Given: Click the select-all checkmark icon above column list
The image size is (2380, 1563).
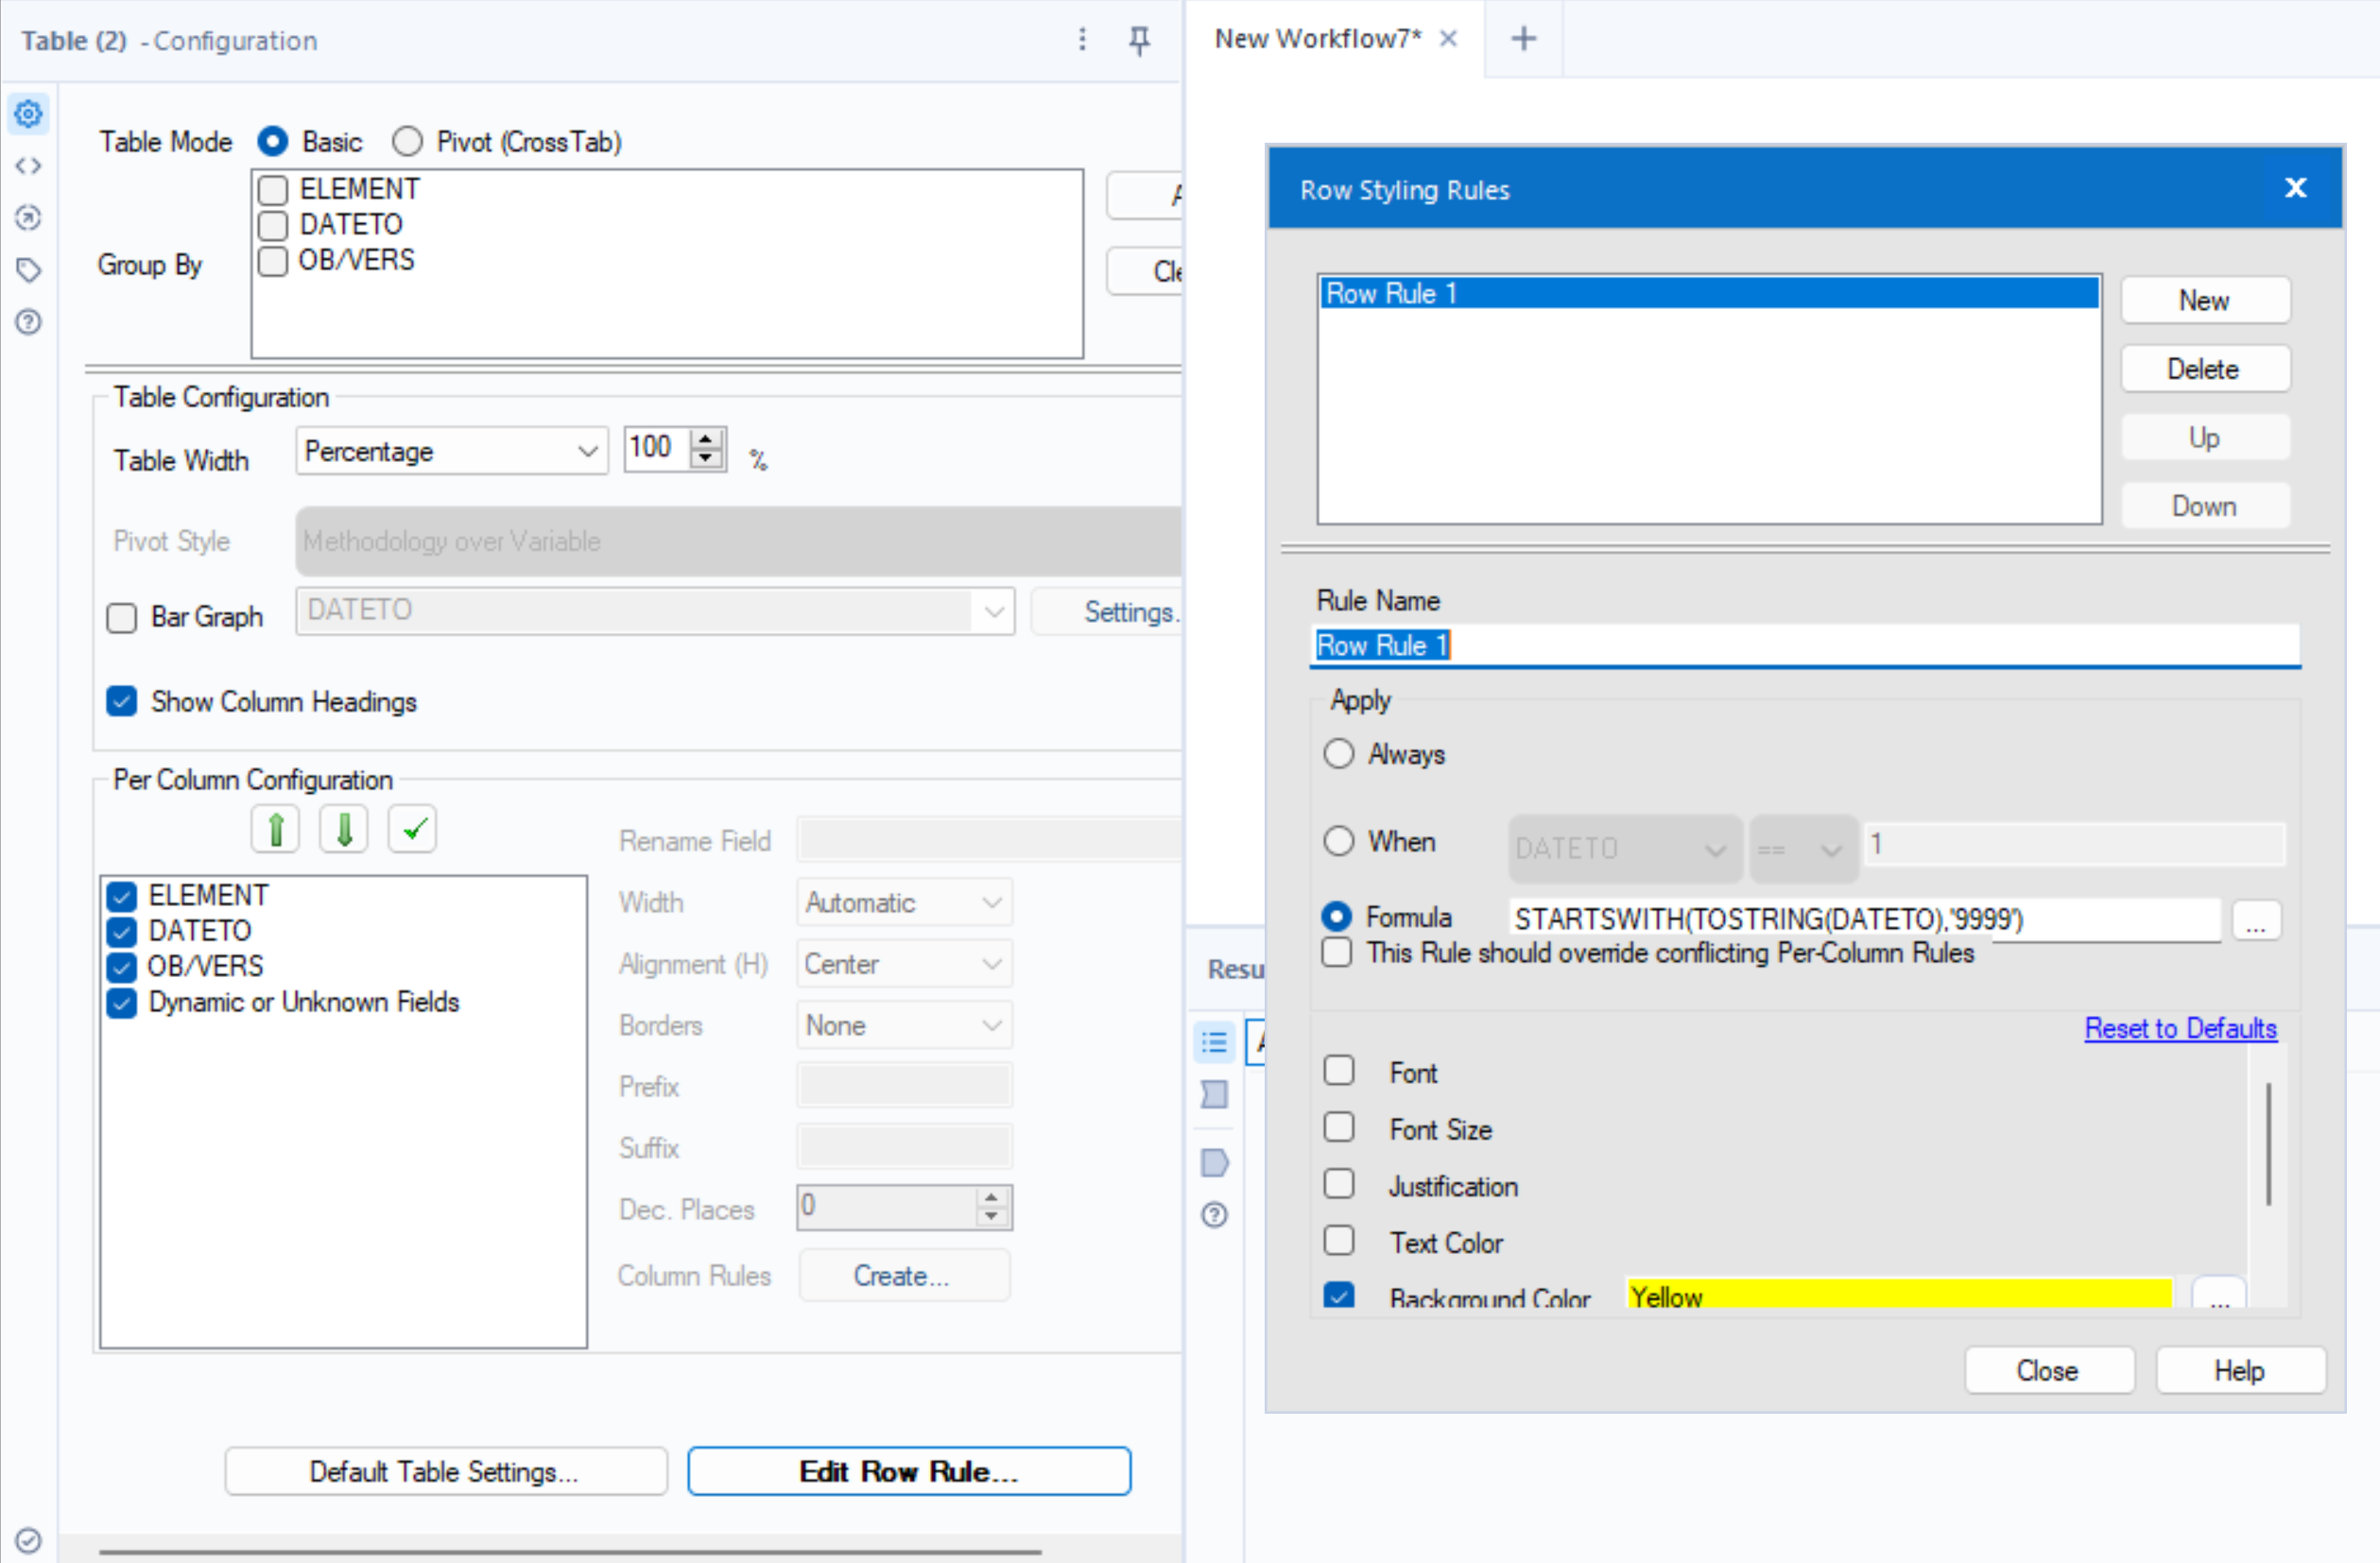Looking at the screenshot, I should (412, 828).
